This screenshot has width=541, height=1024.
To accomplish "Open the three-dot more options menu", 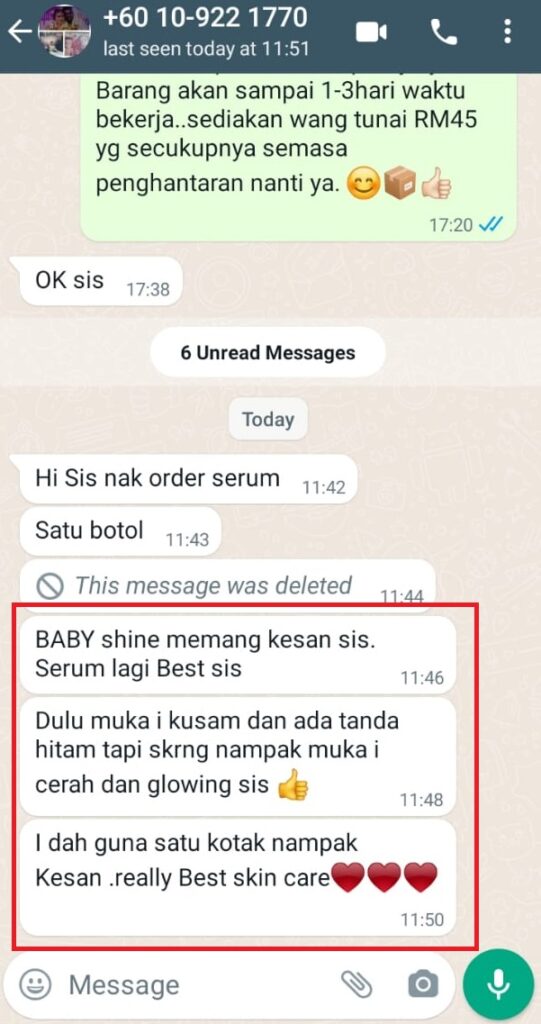I will (x=507, y=31).
